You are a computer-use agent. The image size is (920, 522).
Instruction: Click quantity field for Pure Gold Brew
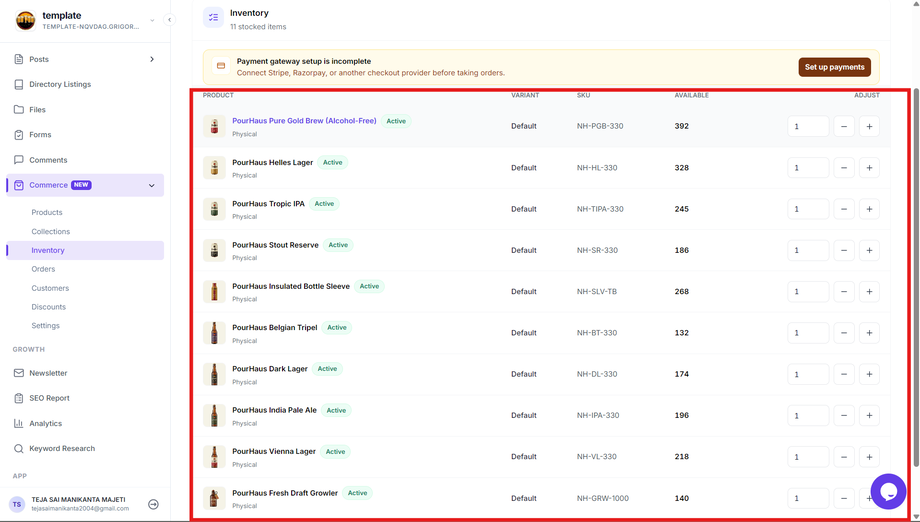pyautogui.click(x=808, y=127)
